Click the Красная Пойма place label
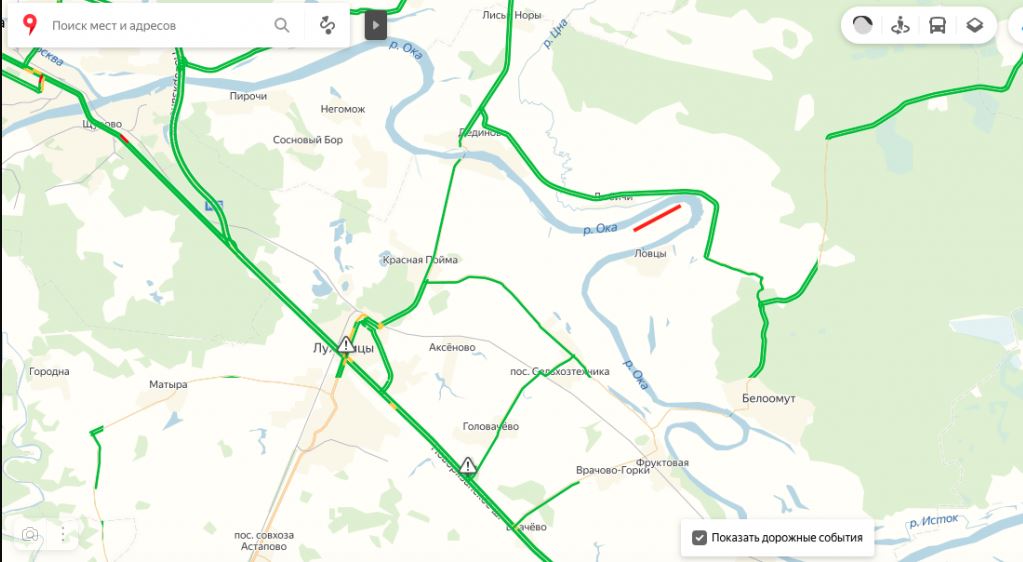Image resolution: width=1023 pixels, height=562 pixels. (x=420, y=260)
